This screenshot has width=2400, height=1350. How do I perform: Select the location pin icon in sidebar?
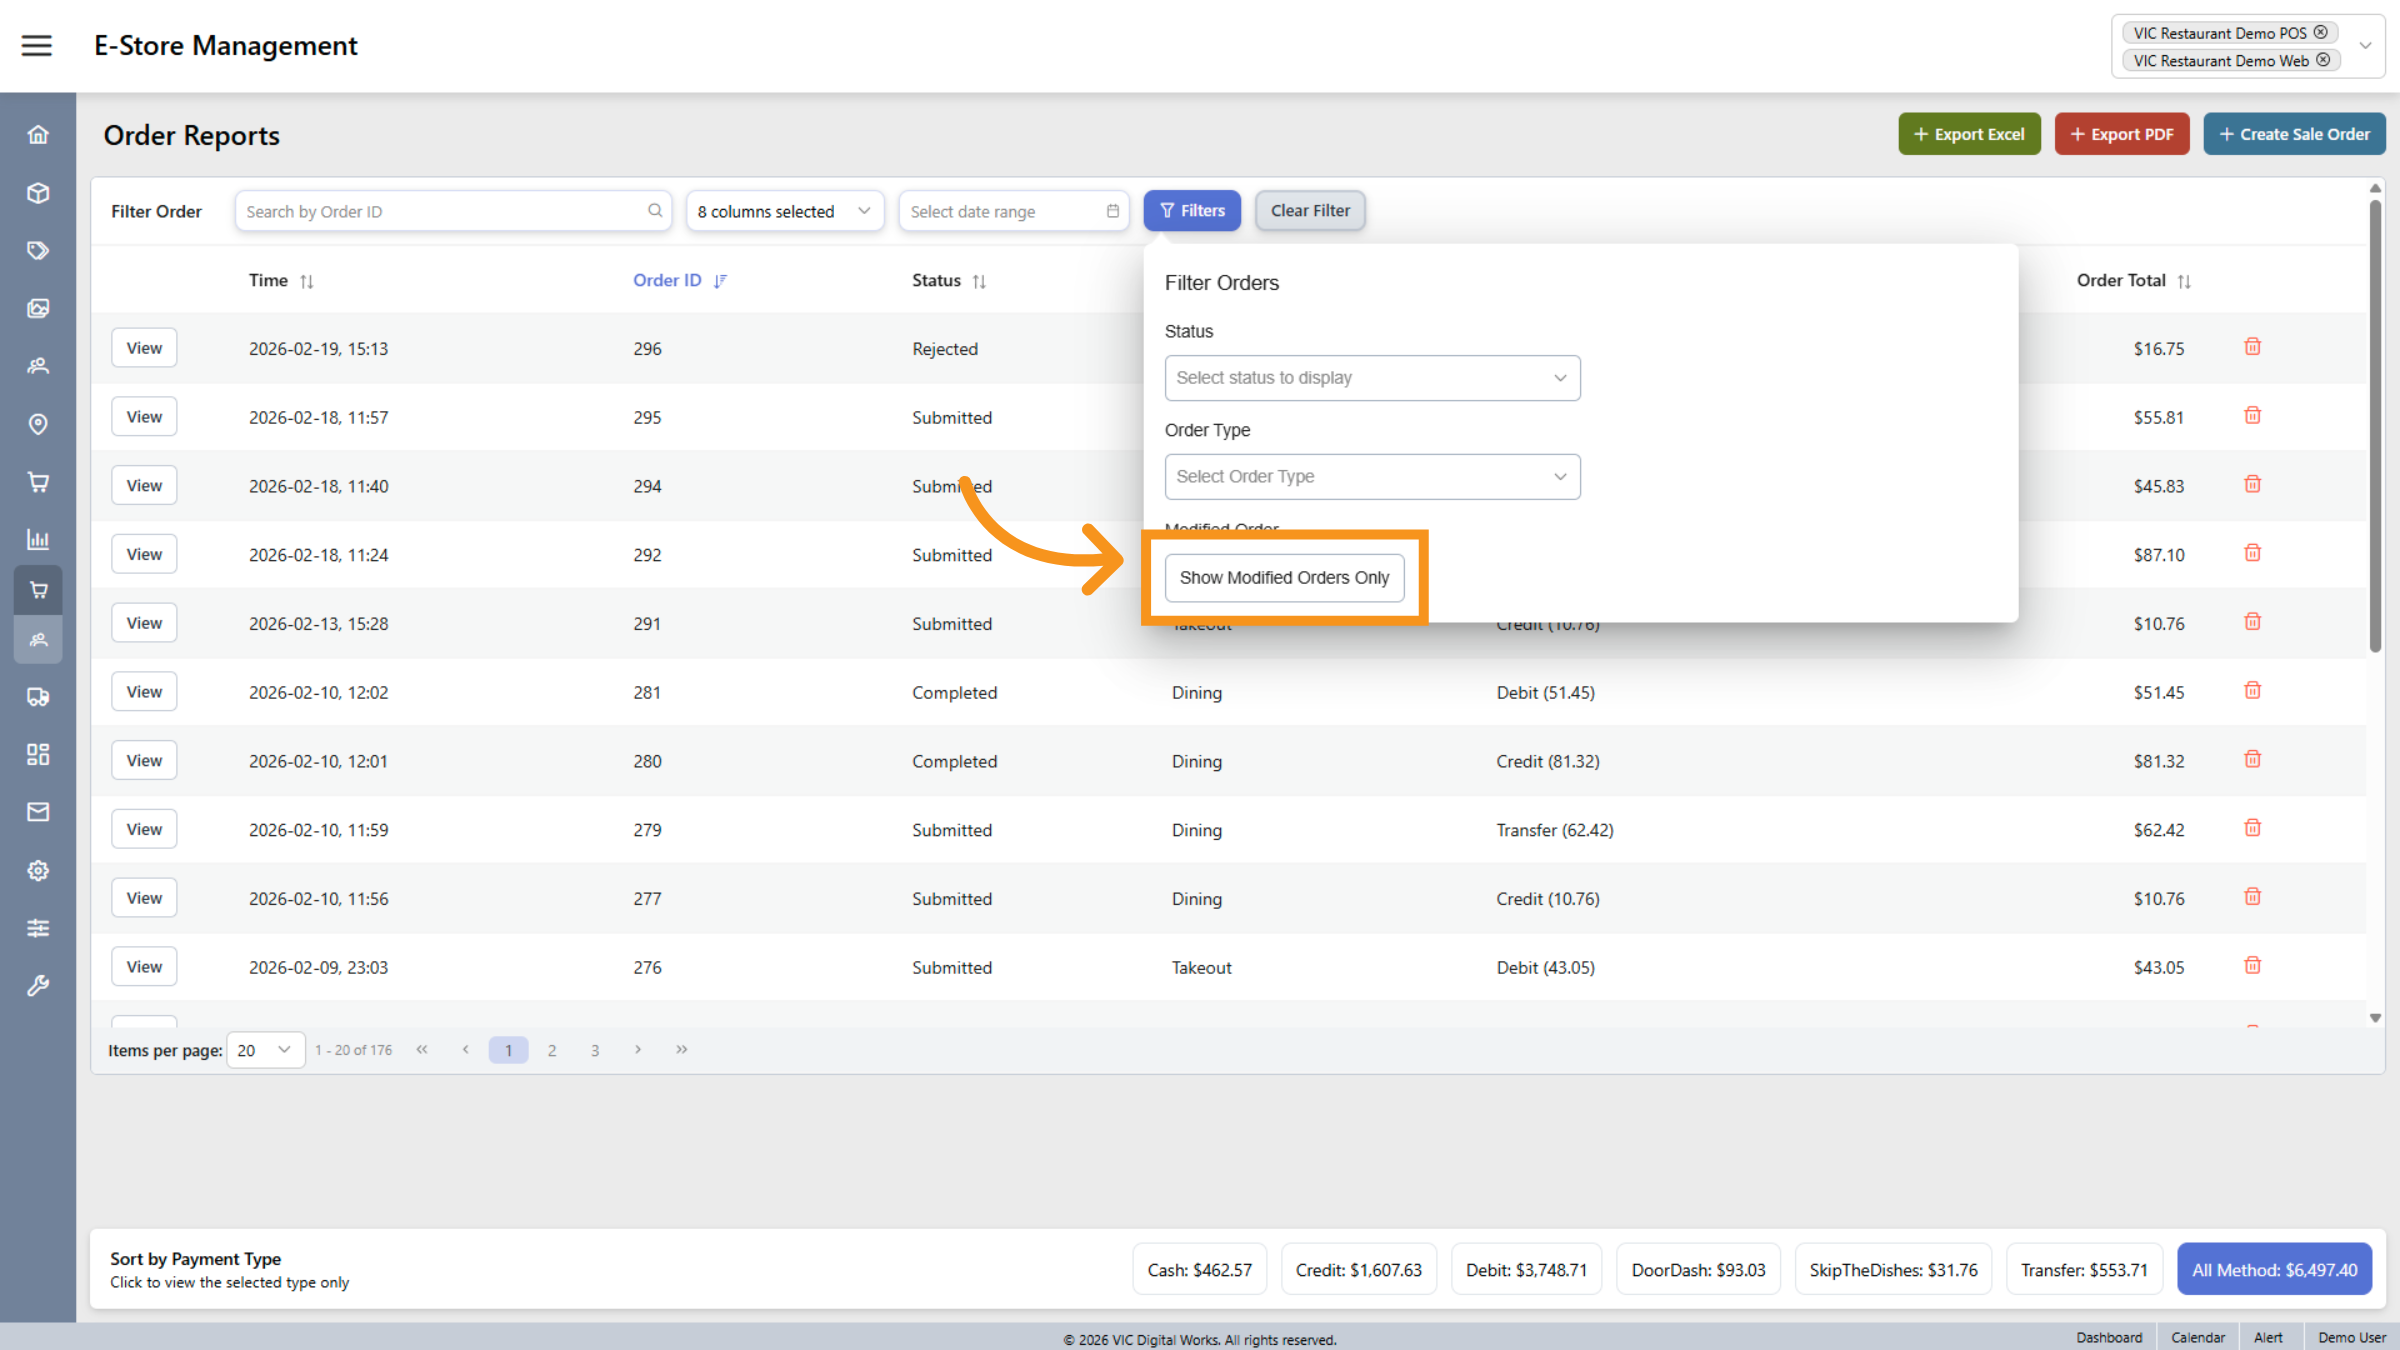(38, 424)
